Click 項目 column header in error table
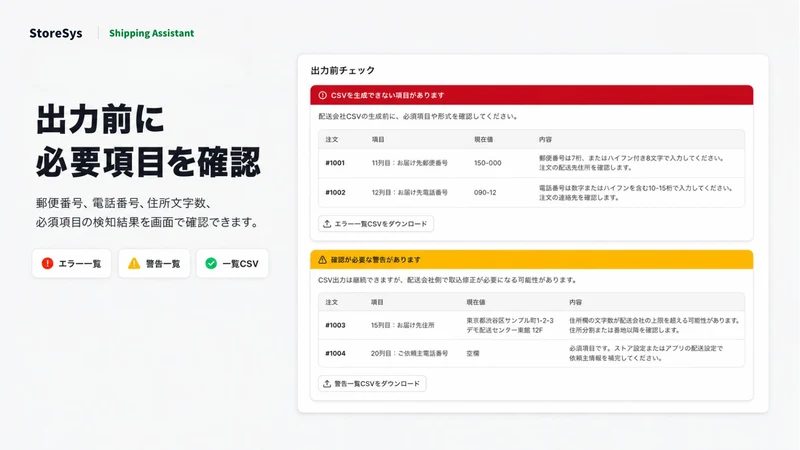800x450 pixels. pyautogui.click(x=378, y=139)
